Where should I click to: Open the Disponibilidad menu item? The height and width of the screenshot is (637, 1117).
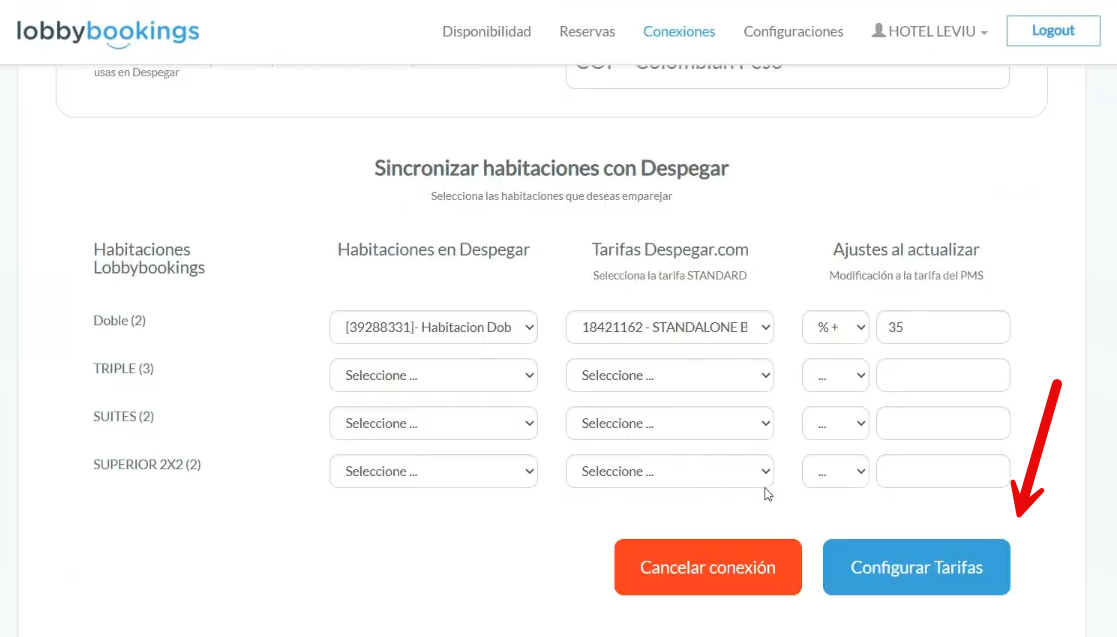[487, 31]
